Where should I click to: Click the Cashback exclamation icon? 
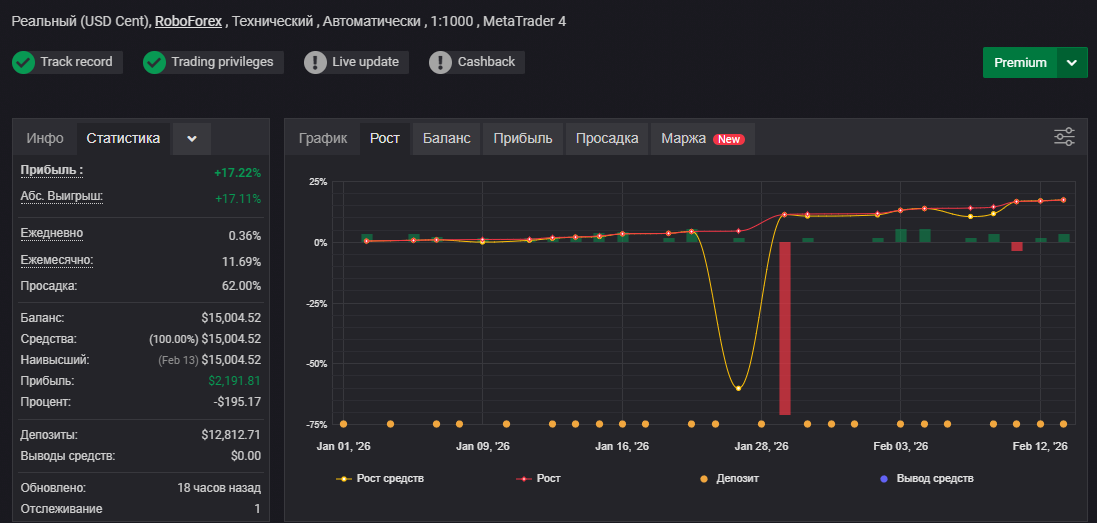[441, 62]
